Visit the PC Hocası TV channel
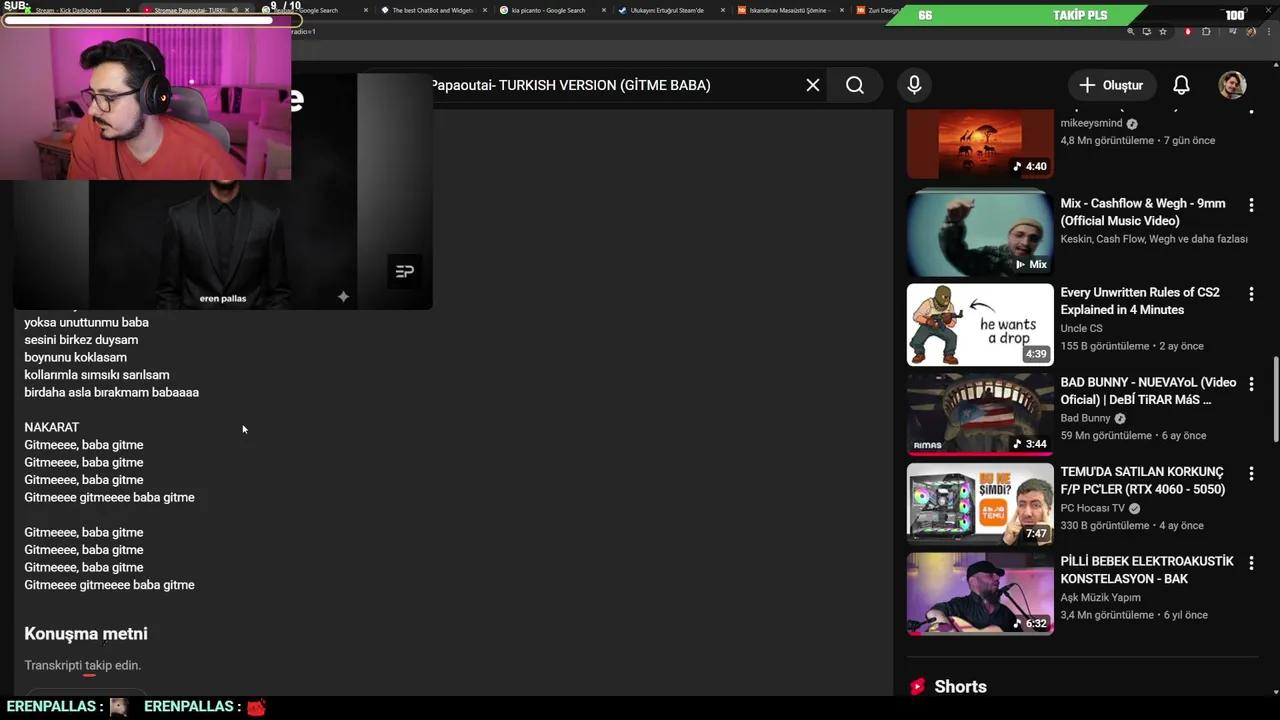The width and height of the screenshot is (1280, 720). (1093, 508)
